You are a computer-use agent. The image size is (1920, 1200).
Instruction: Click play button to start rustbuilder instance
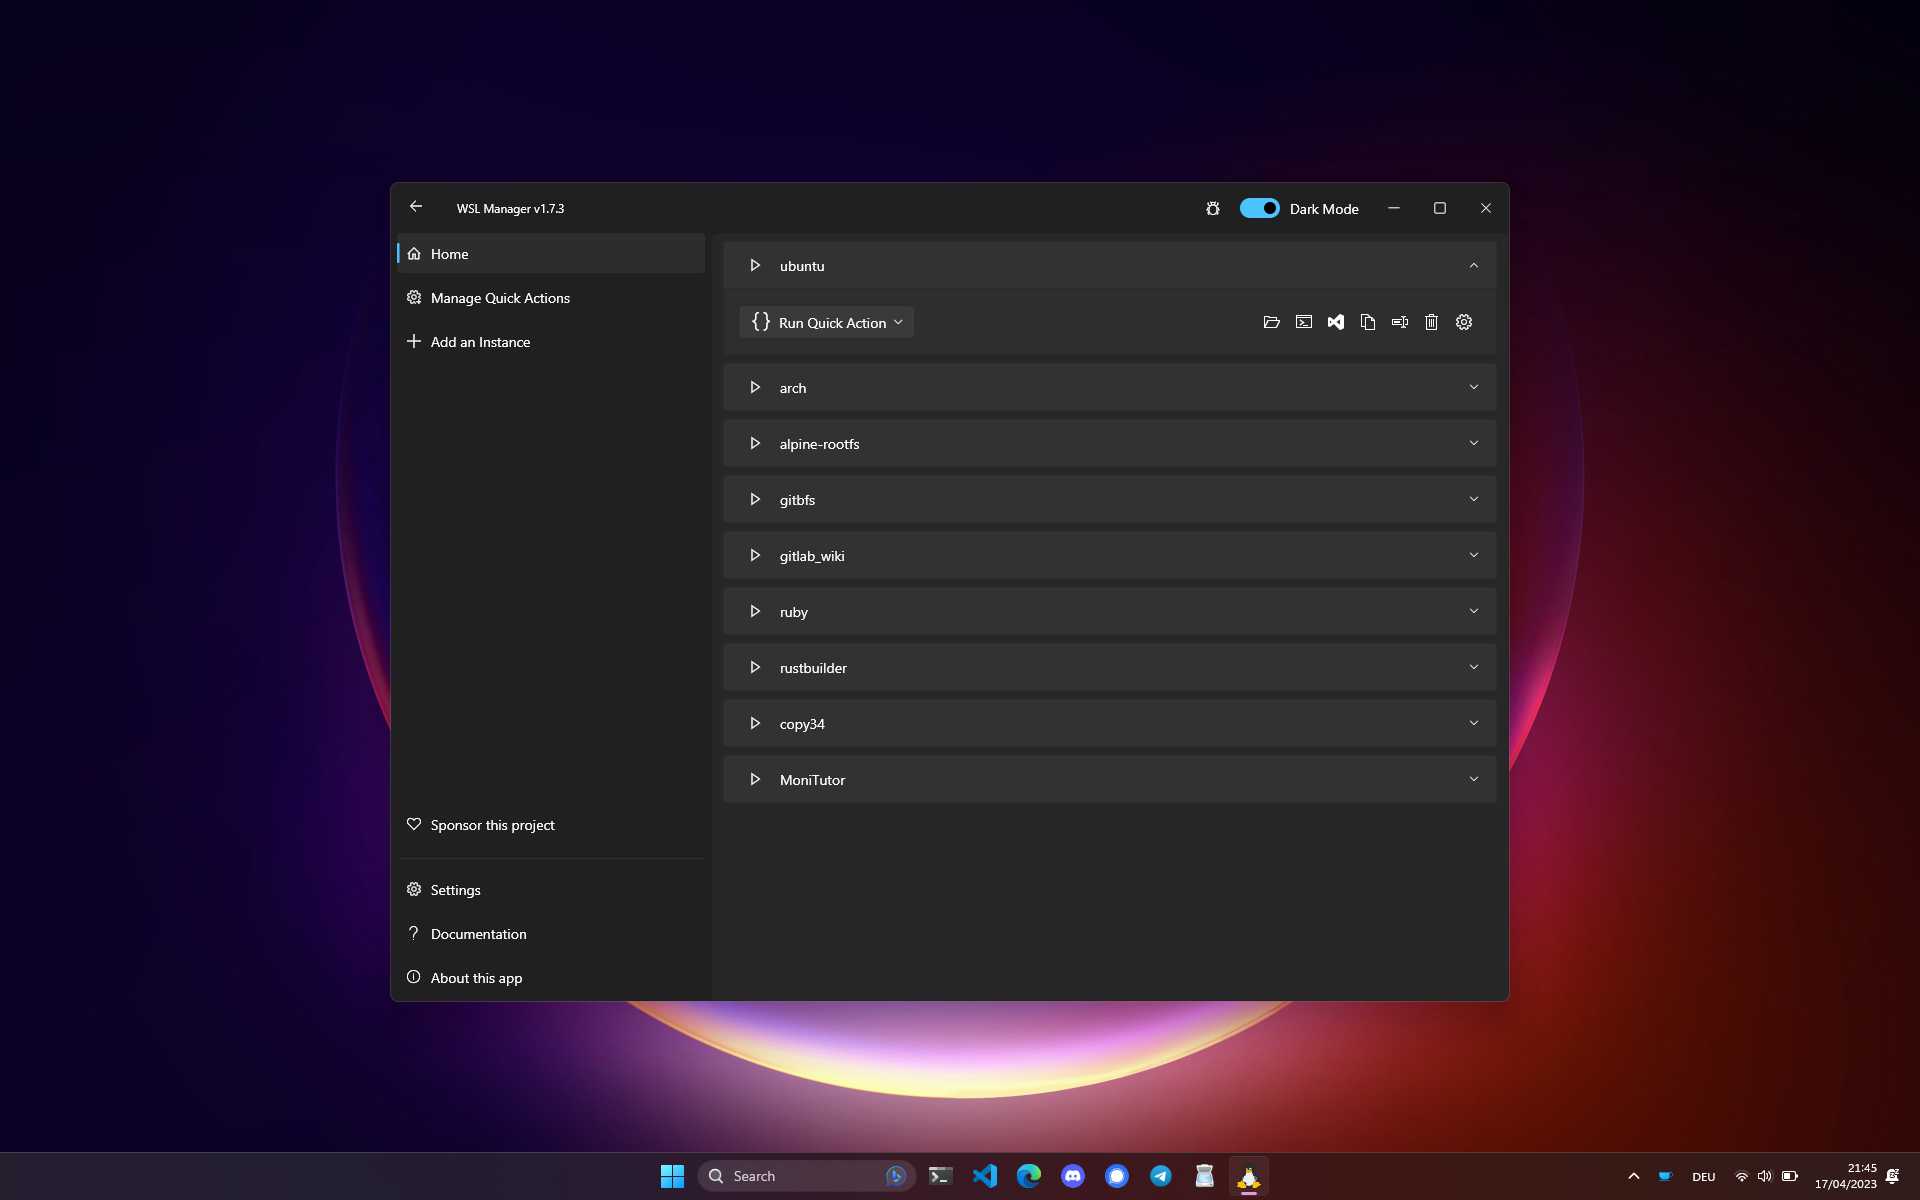tap(755, 666)
